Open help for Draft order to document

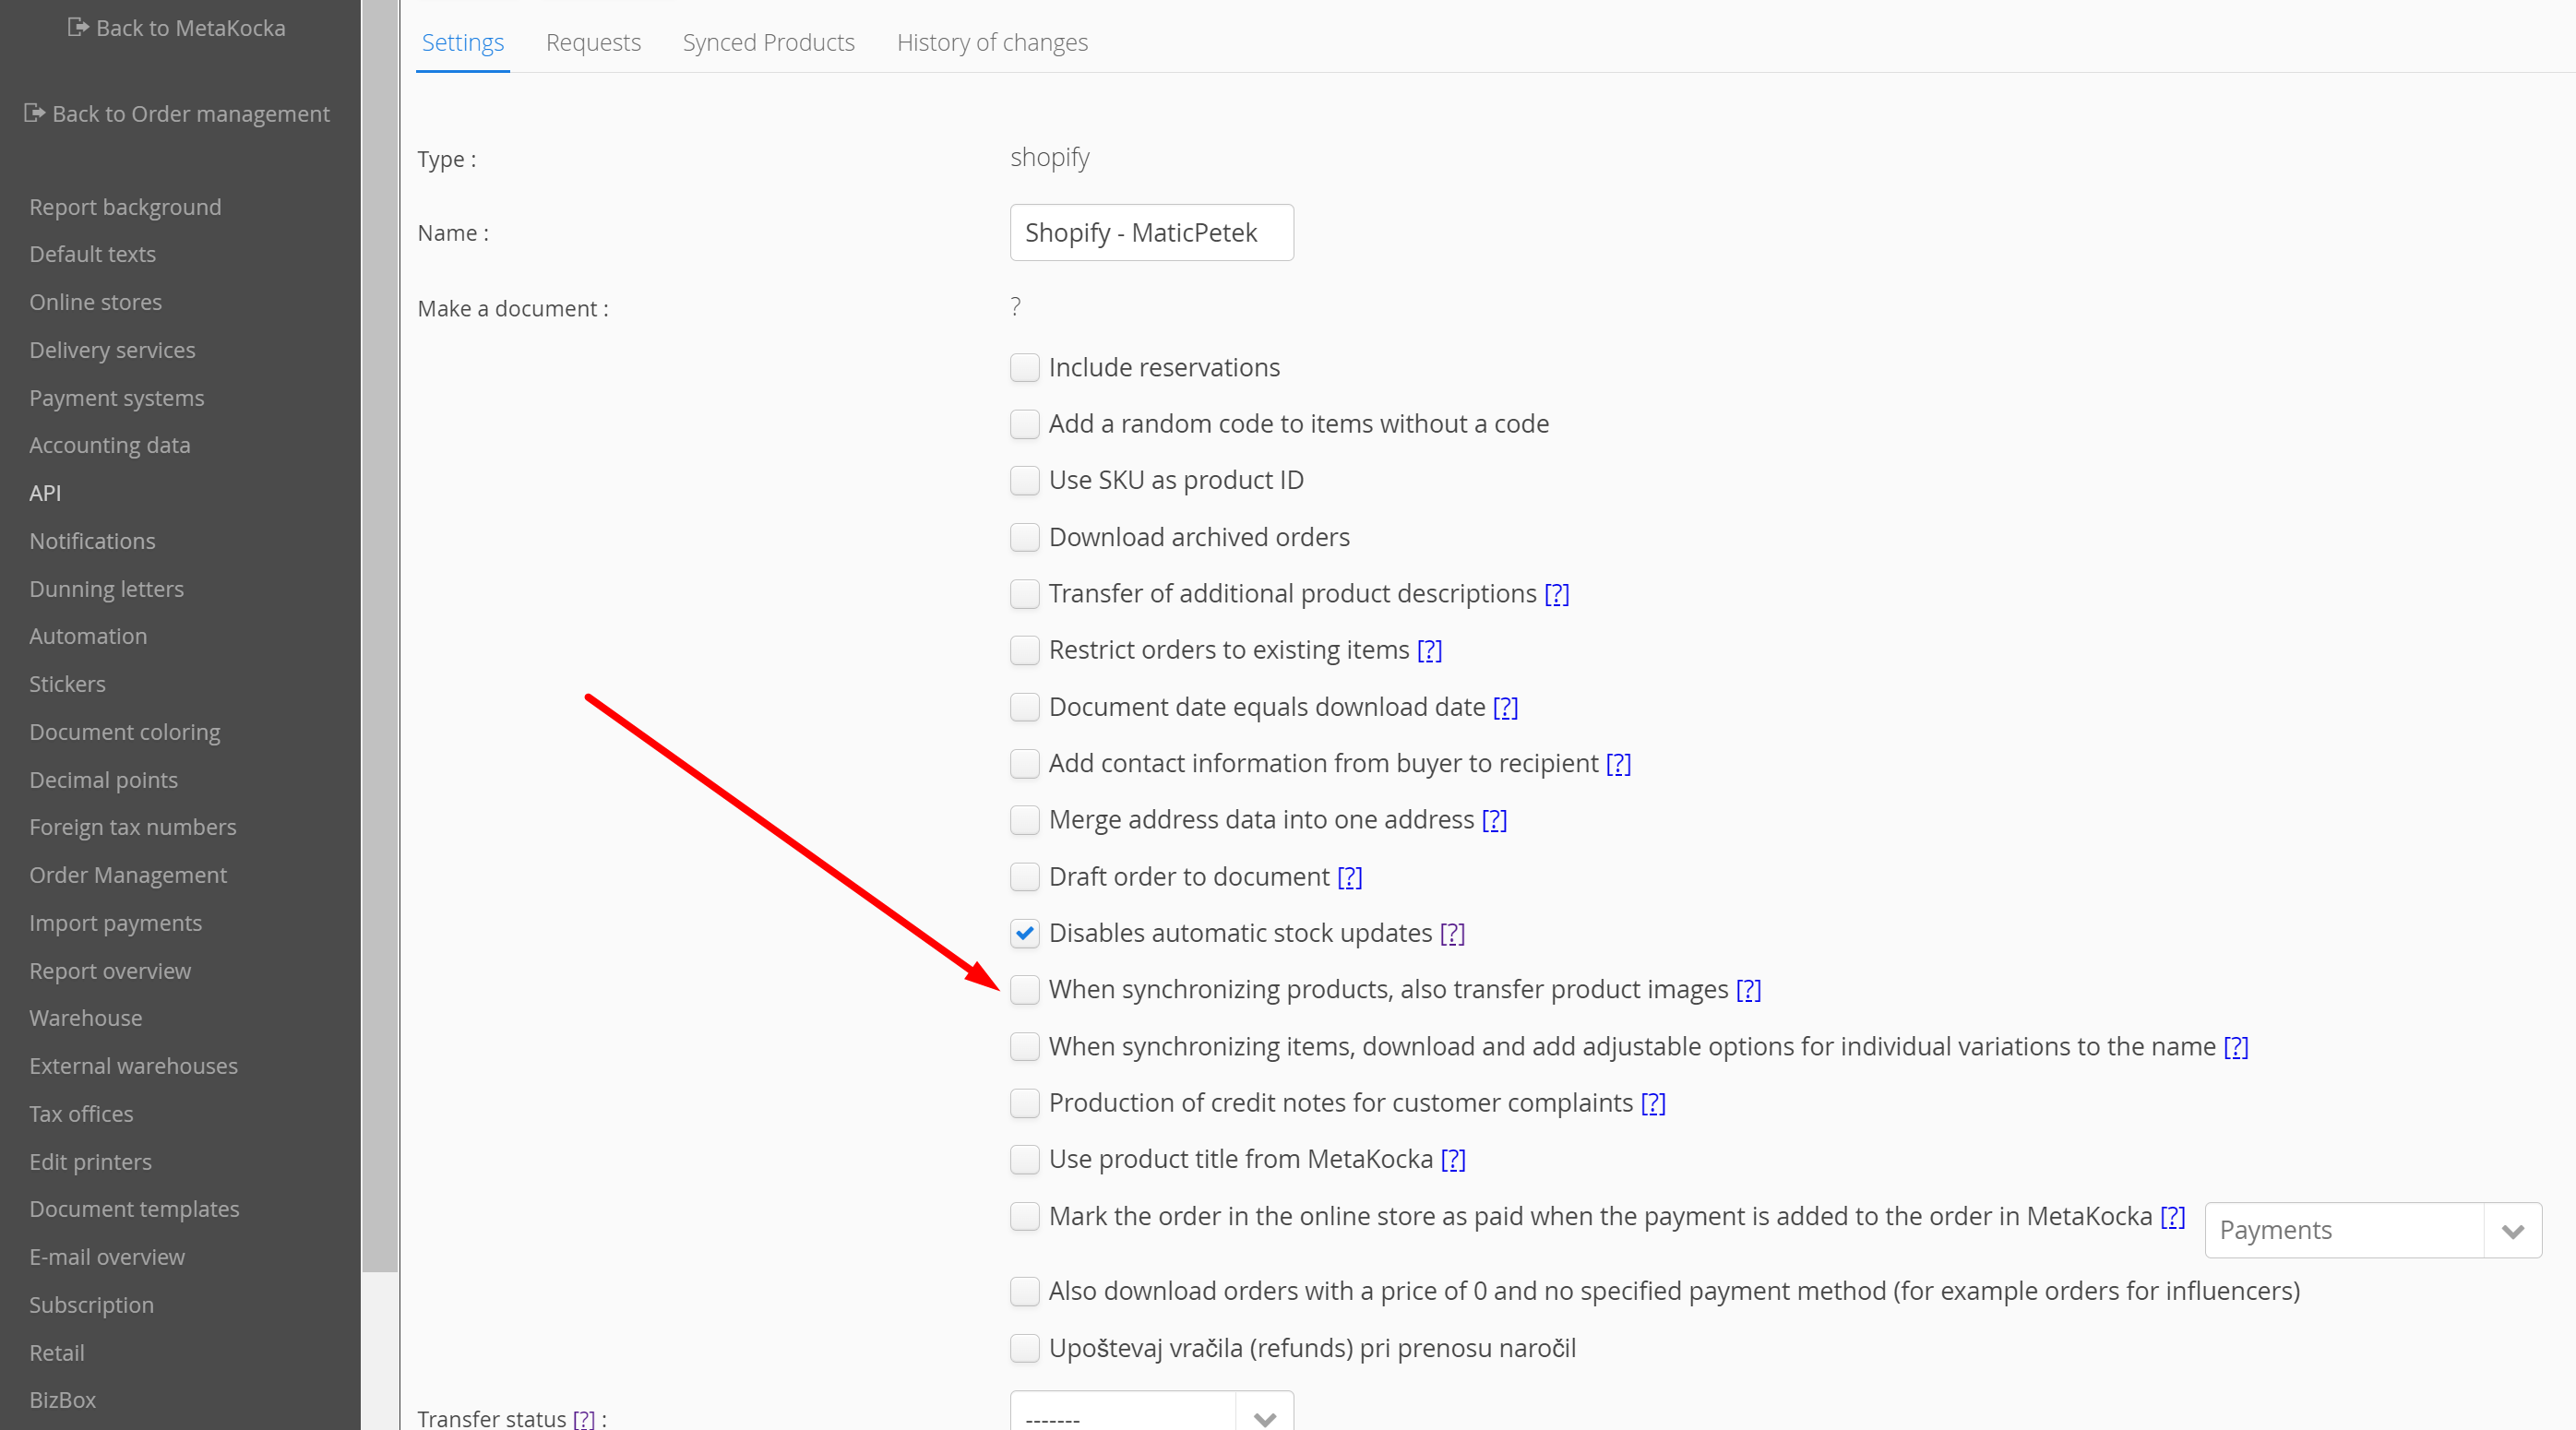pyautogui.click(x=1349, y=877)
